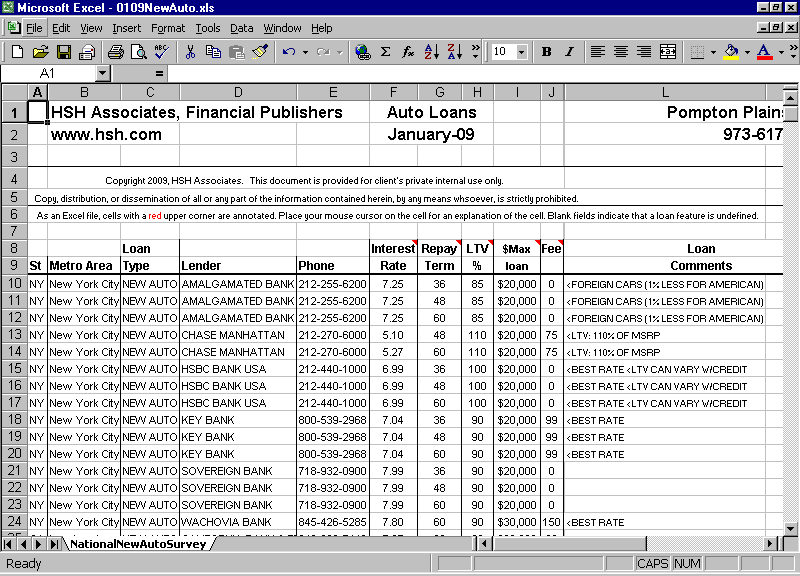Open the Data menu
800x576 pixels.
click(241, 28)
